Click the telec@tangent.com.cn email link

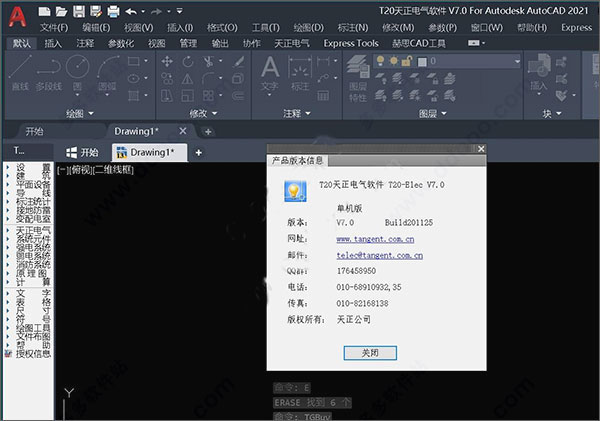coord(379,256)
